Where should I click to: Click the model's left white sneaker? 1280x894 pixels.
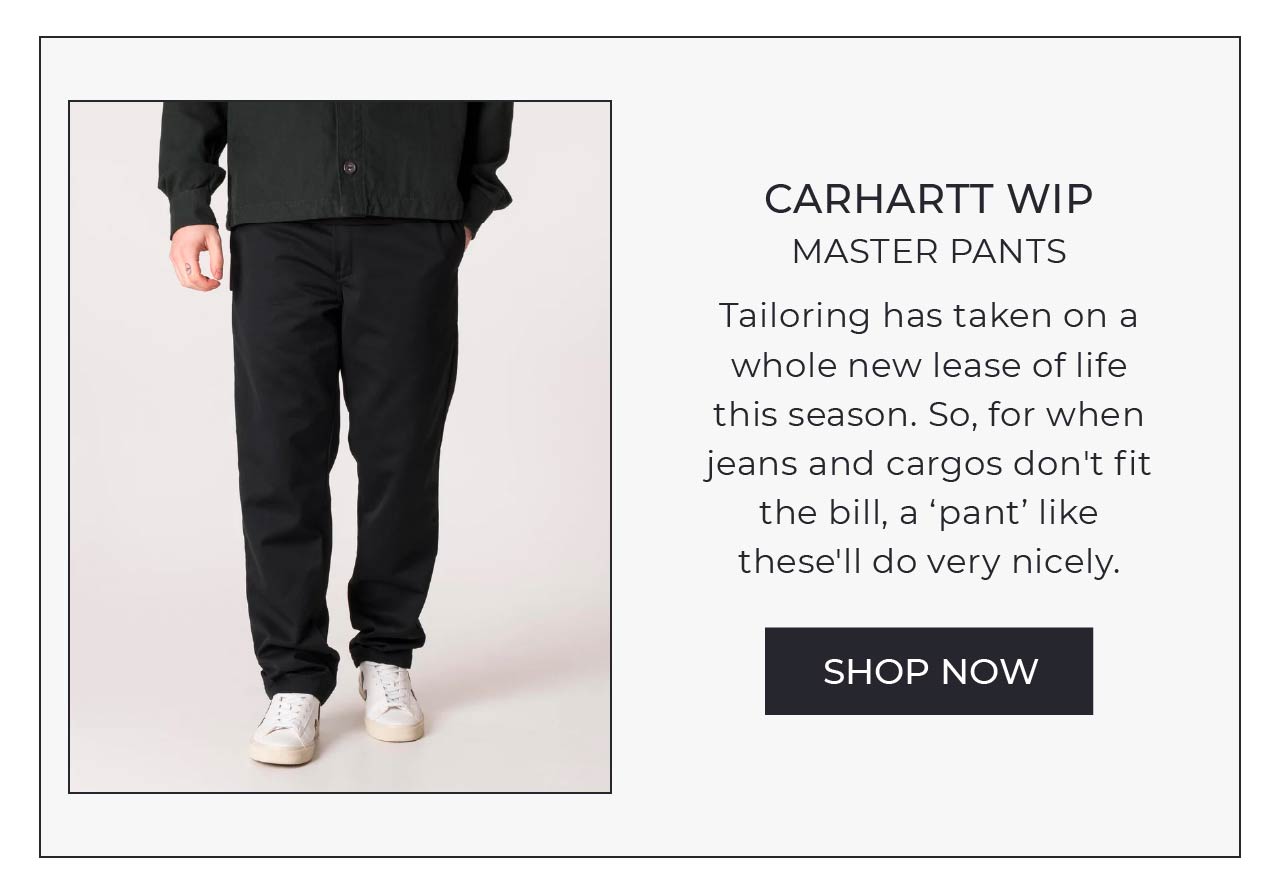tap(391, 700)
